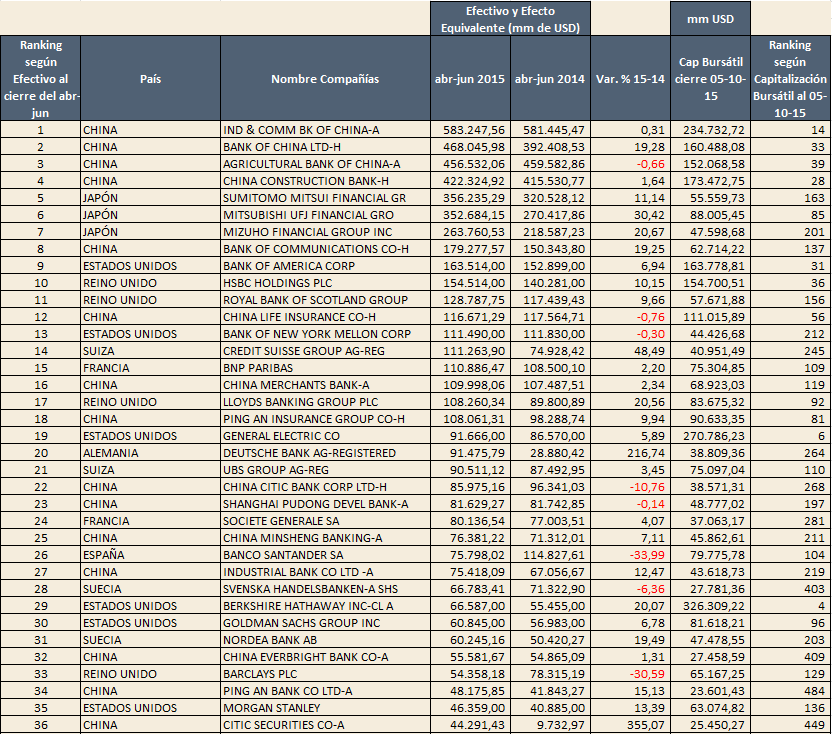The width and height of the screenshot is (832, 734).
Task: Click 'CHINA CONSTRUCTION BANK-H' company cell
Action: (325, 181)
